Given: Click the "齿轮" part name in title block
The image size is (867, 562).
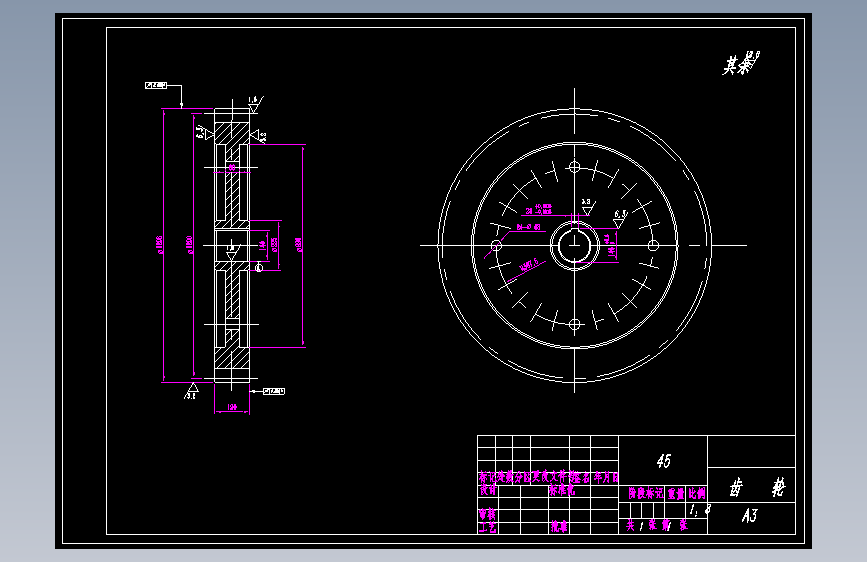Looking at the screenshot, I should [x=756, y=488].
